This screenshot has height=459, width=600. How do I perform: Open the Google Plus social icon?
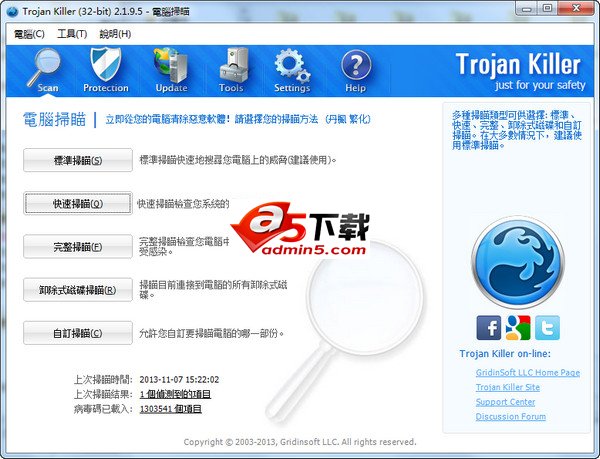point(518,328)
